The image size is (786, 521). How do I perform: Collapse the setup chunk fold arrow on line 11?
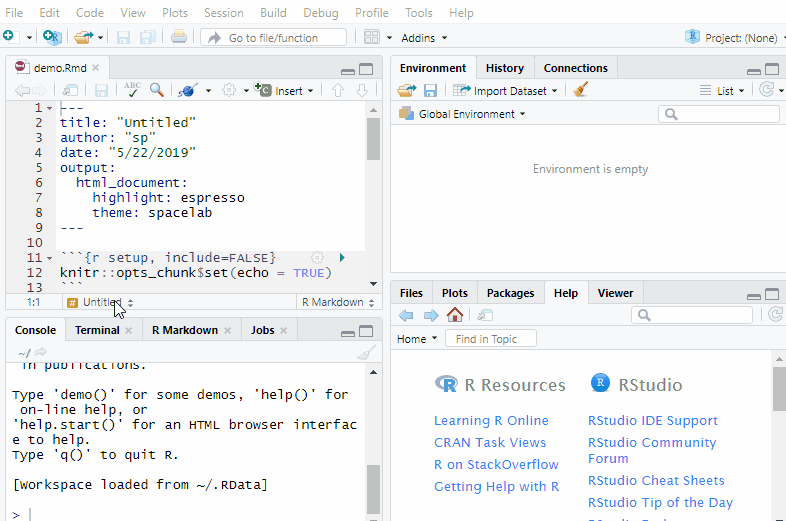tap(49, 258)
